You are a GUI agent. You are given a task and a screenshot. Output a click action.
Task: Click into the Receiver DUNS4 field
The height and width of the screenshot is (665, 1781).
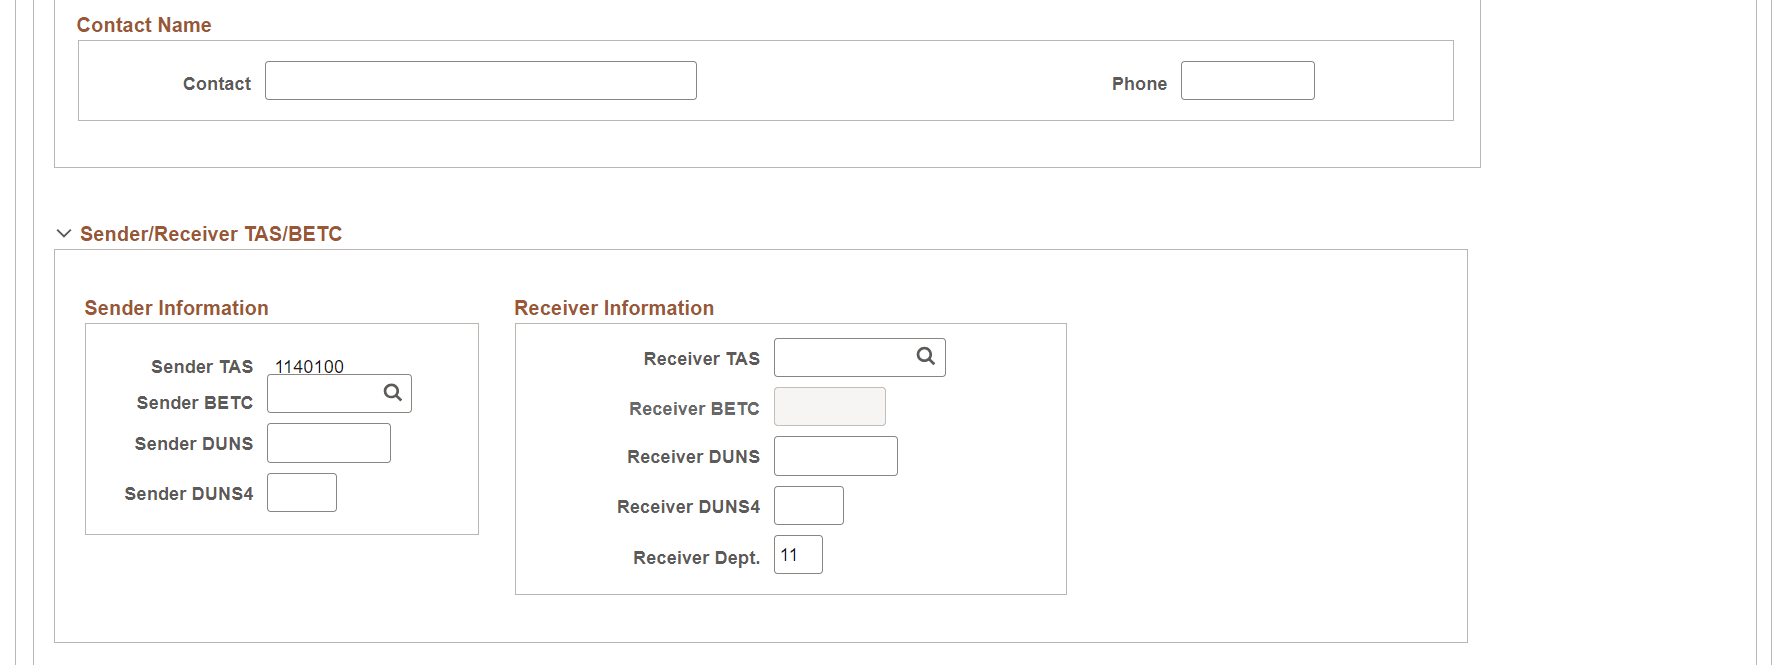coord(809,506)
